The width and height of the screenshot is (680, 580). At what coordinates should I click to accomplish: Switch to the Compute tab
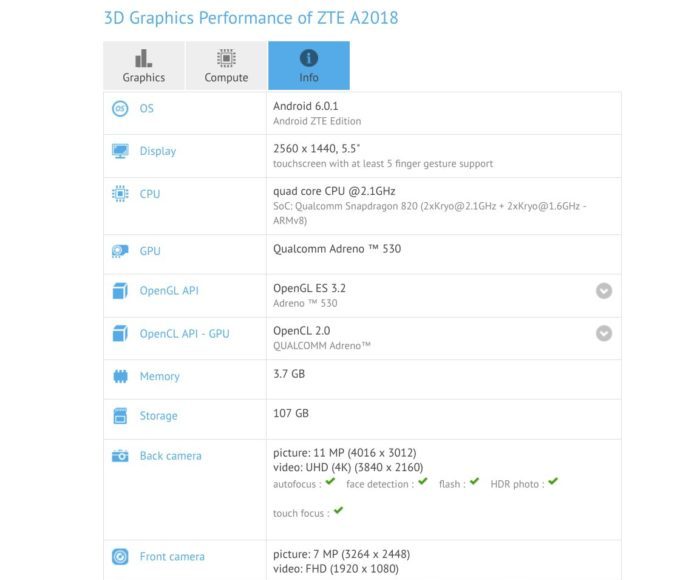tap(226, 66)
